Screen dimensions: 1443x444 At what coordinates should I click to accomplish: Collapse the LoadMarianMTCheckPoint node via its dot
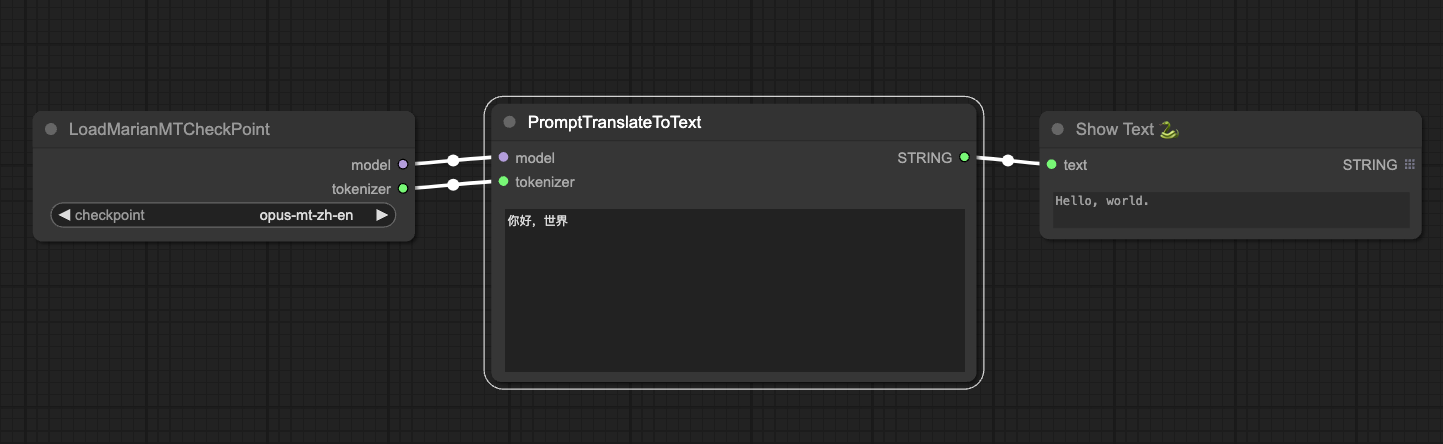(x=51, y=129)
